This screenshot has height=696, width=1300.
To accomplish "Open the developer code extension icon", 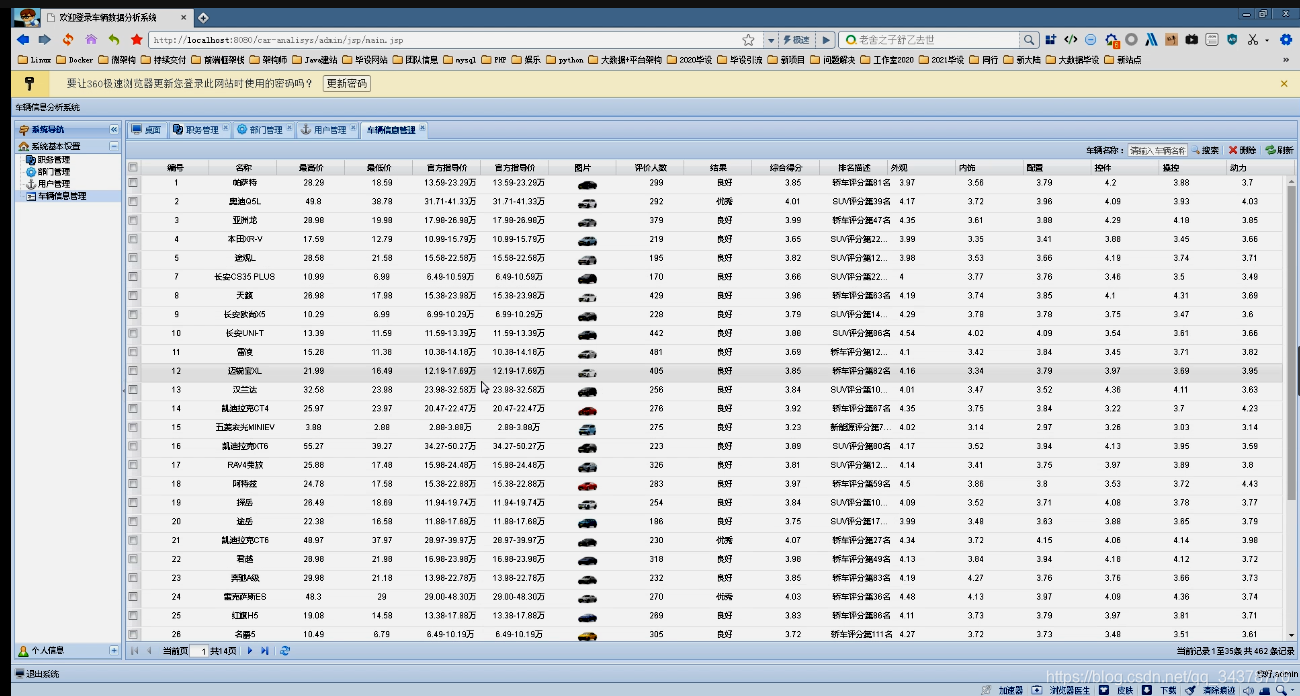I will [1070, 40].
